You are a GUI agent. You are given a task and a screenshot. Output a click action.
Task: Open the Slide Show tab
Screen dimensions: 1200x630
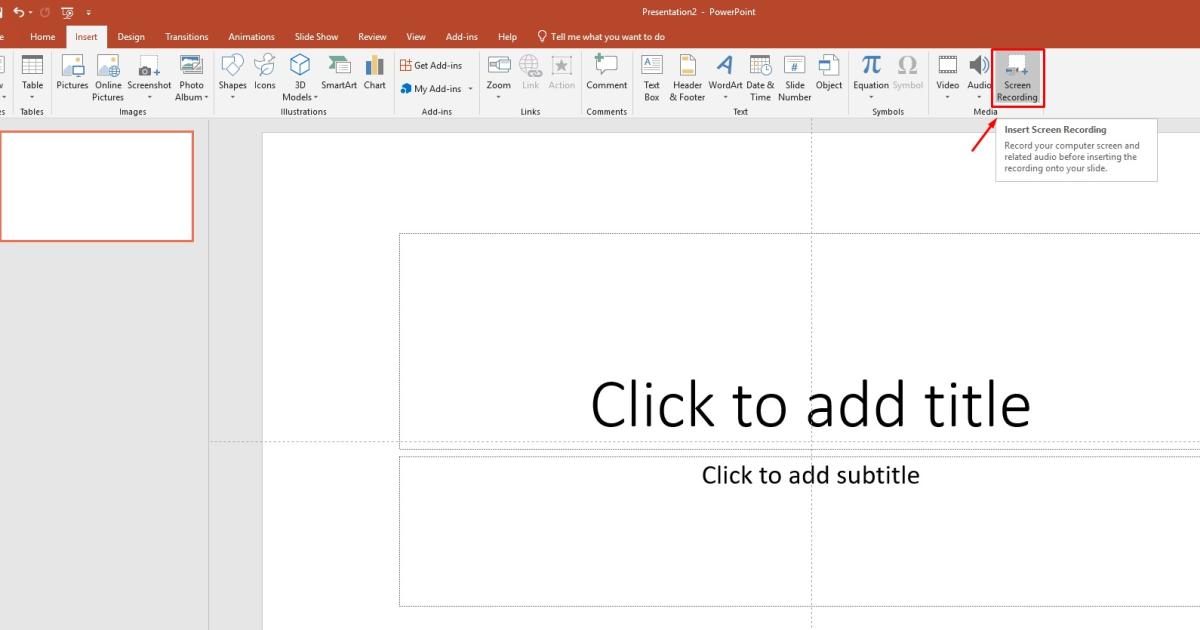click(316, 36)
